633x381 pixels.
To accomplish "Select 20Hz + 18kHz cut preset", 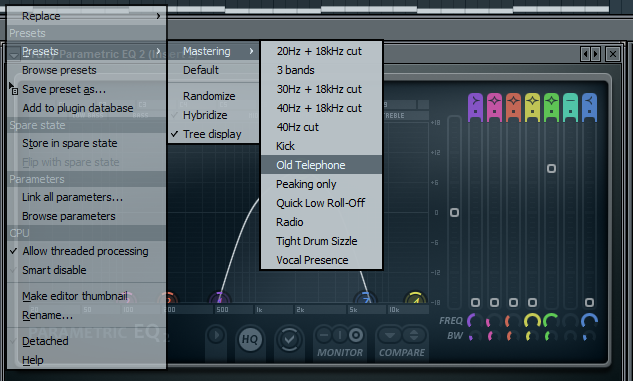I will pos(321,51).
